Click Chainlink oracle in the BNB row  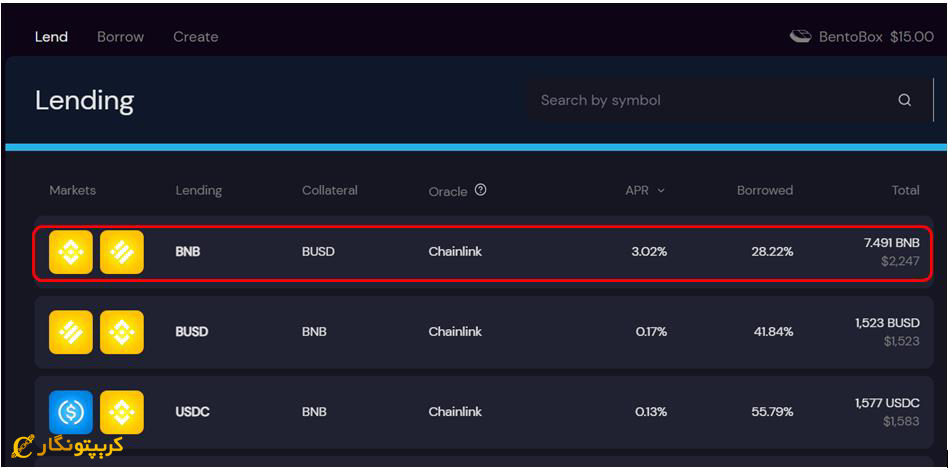tap(455, 252)
